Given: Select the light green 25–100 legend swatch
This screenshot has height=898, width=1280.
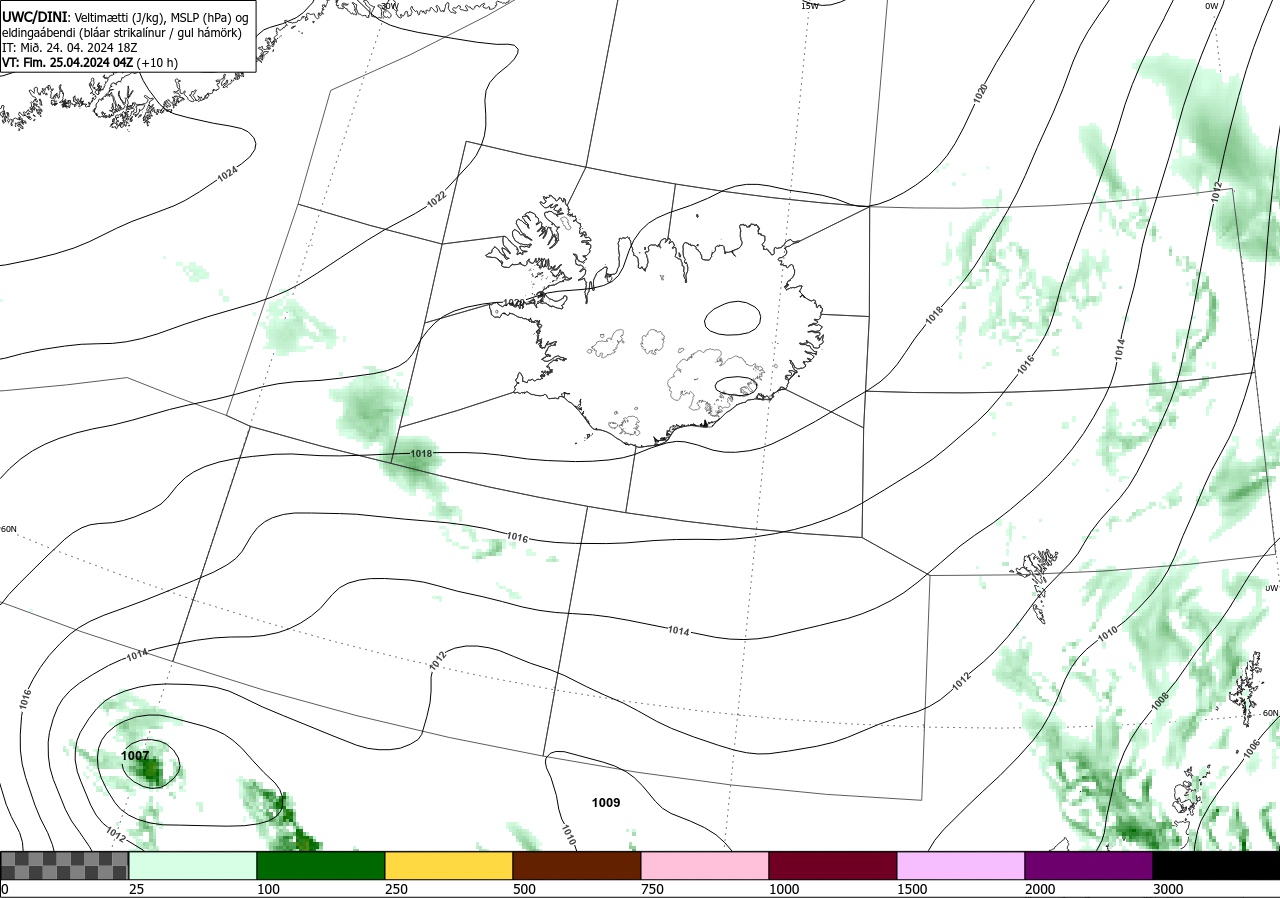Looking at the screenshot, I should pyautogui.click(x=193, y=865).
